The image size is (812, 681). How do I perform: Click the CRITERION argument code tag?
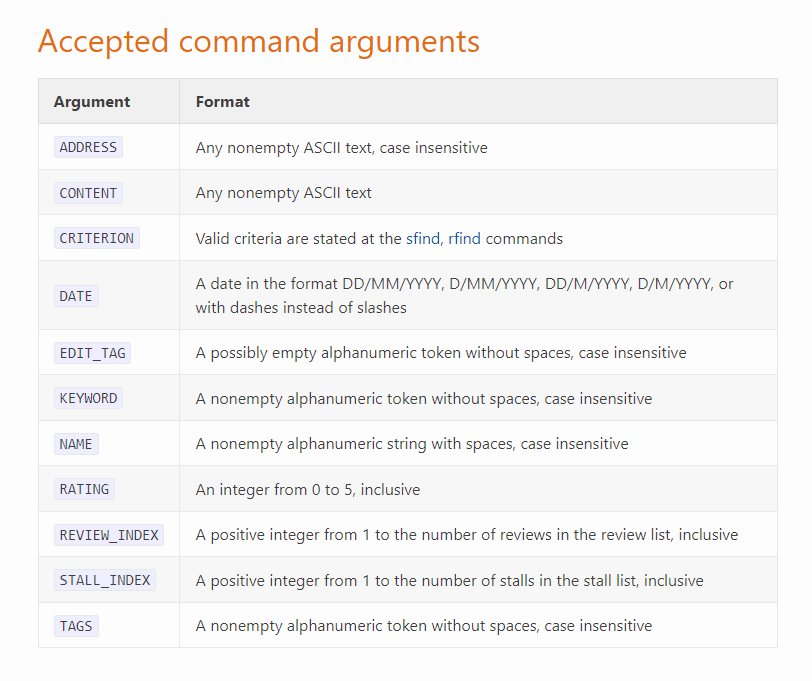[x=96, y=238]
